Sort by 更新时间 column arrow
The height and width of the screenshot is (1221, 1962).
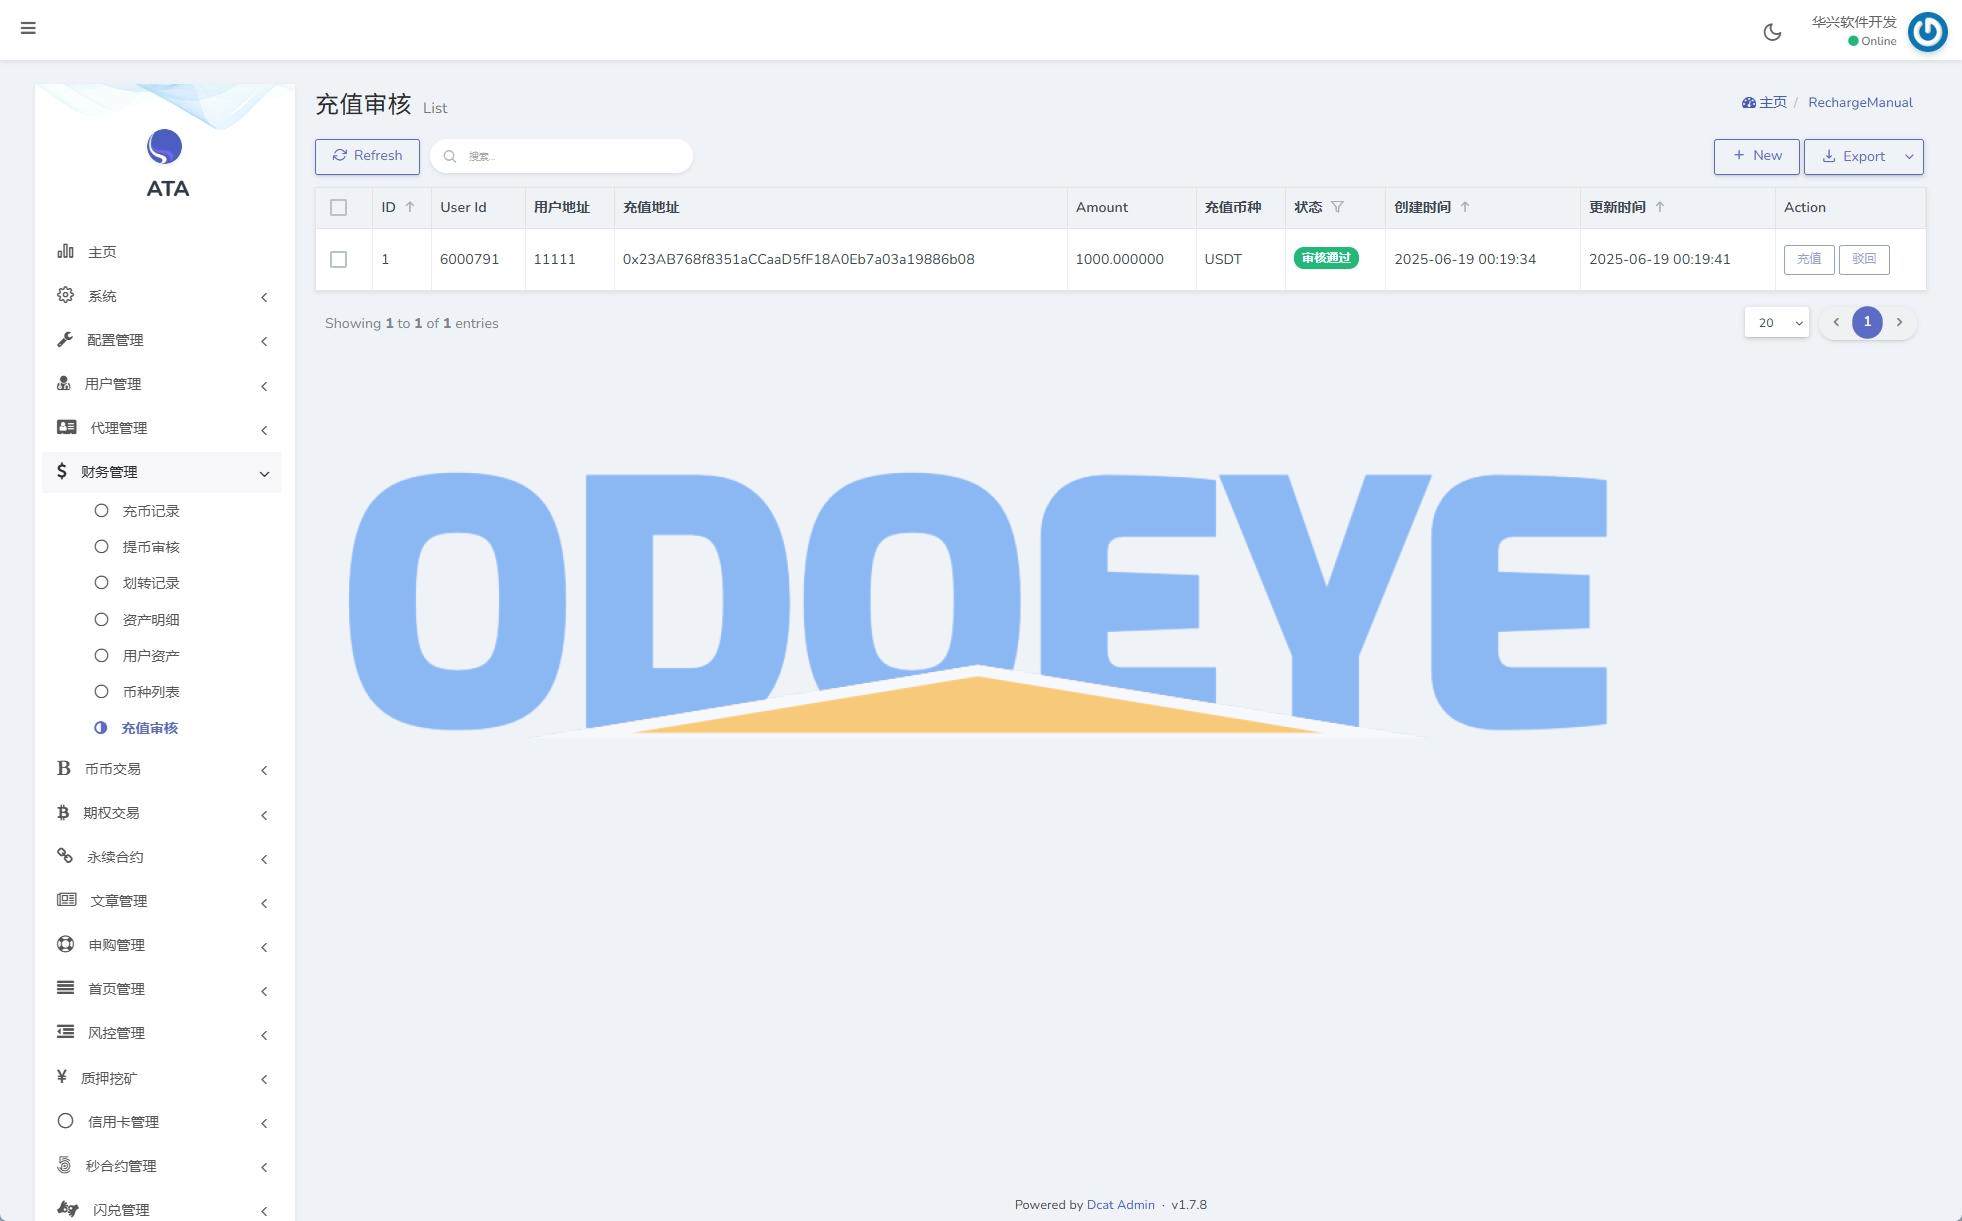tap(1660, 207)
